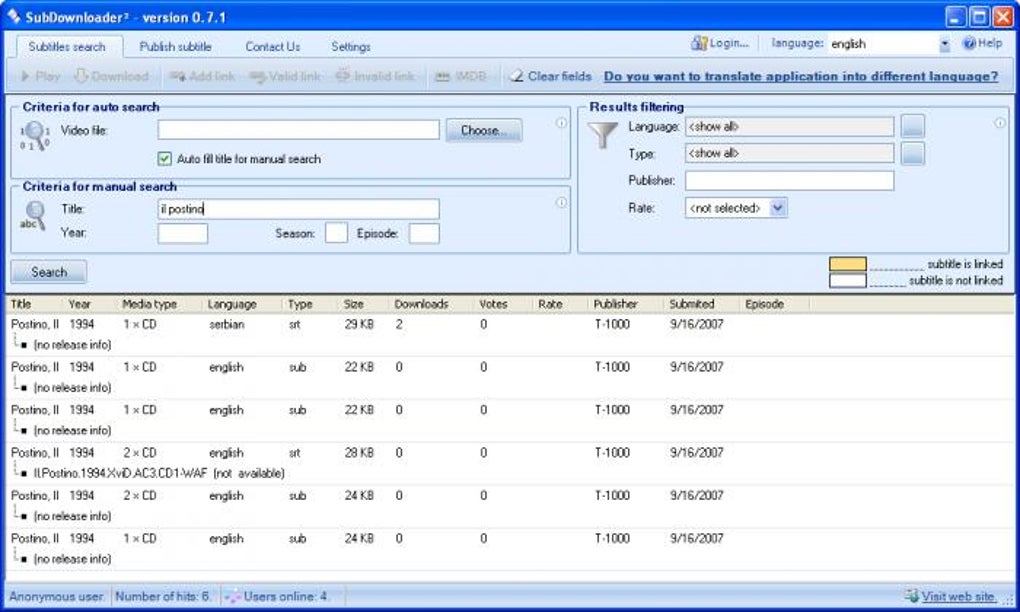Click the Type filter show all field
1020x612 pixels.
790,153
